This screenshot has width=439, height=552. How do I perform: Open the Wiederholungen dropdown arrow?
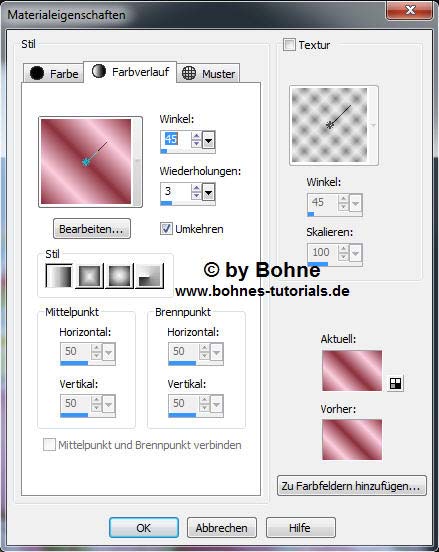pyautogui.click(x=209, y=193)
